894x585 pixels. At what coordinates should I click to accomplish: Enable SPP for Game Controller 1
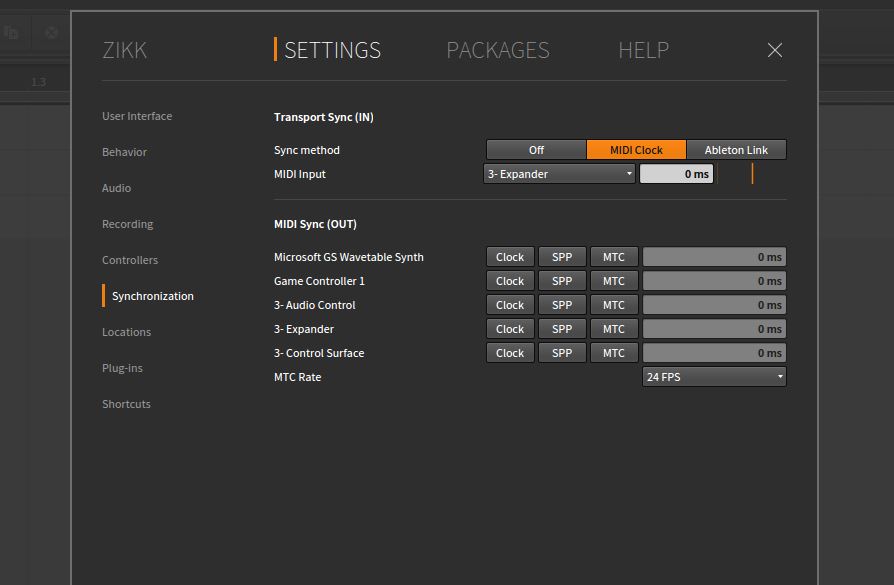(x=562, y=281)
